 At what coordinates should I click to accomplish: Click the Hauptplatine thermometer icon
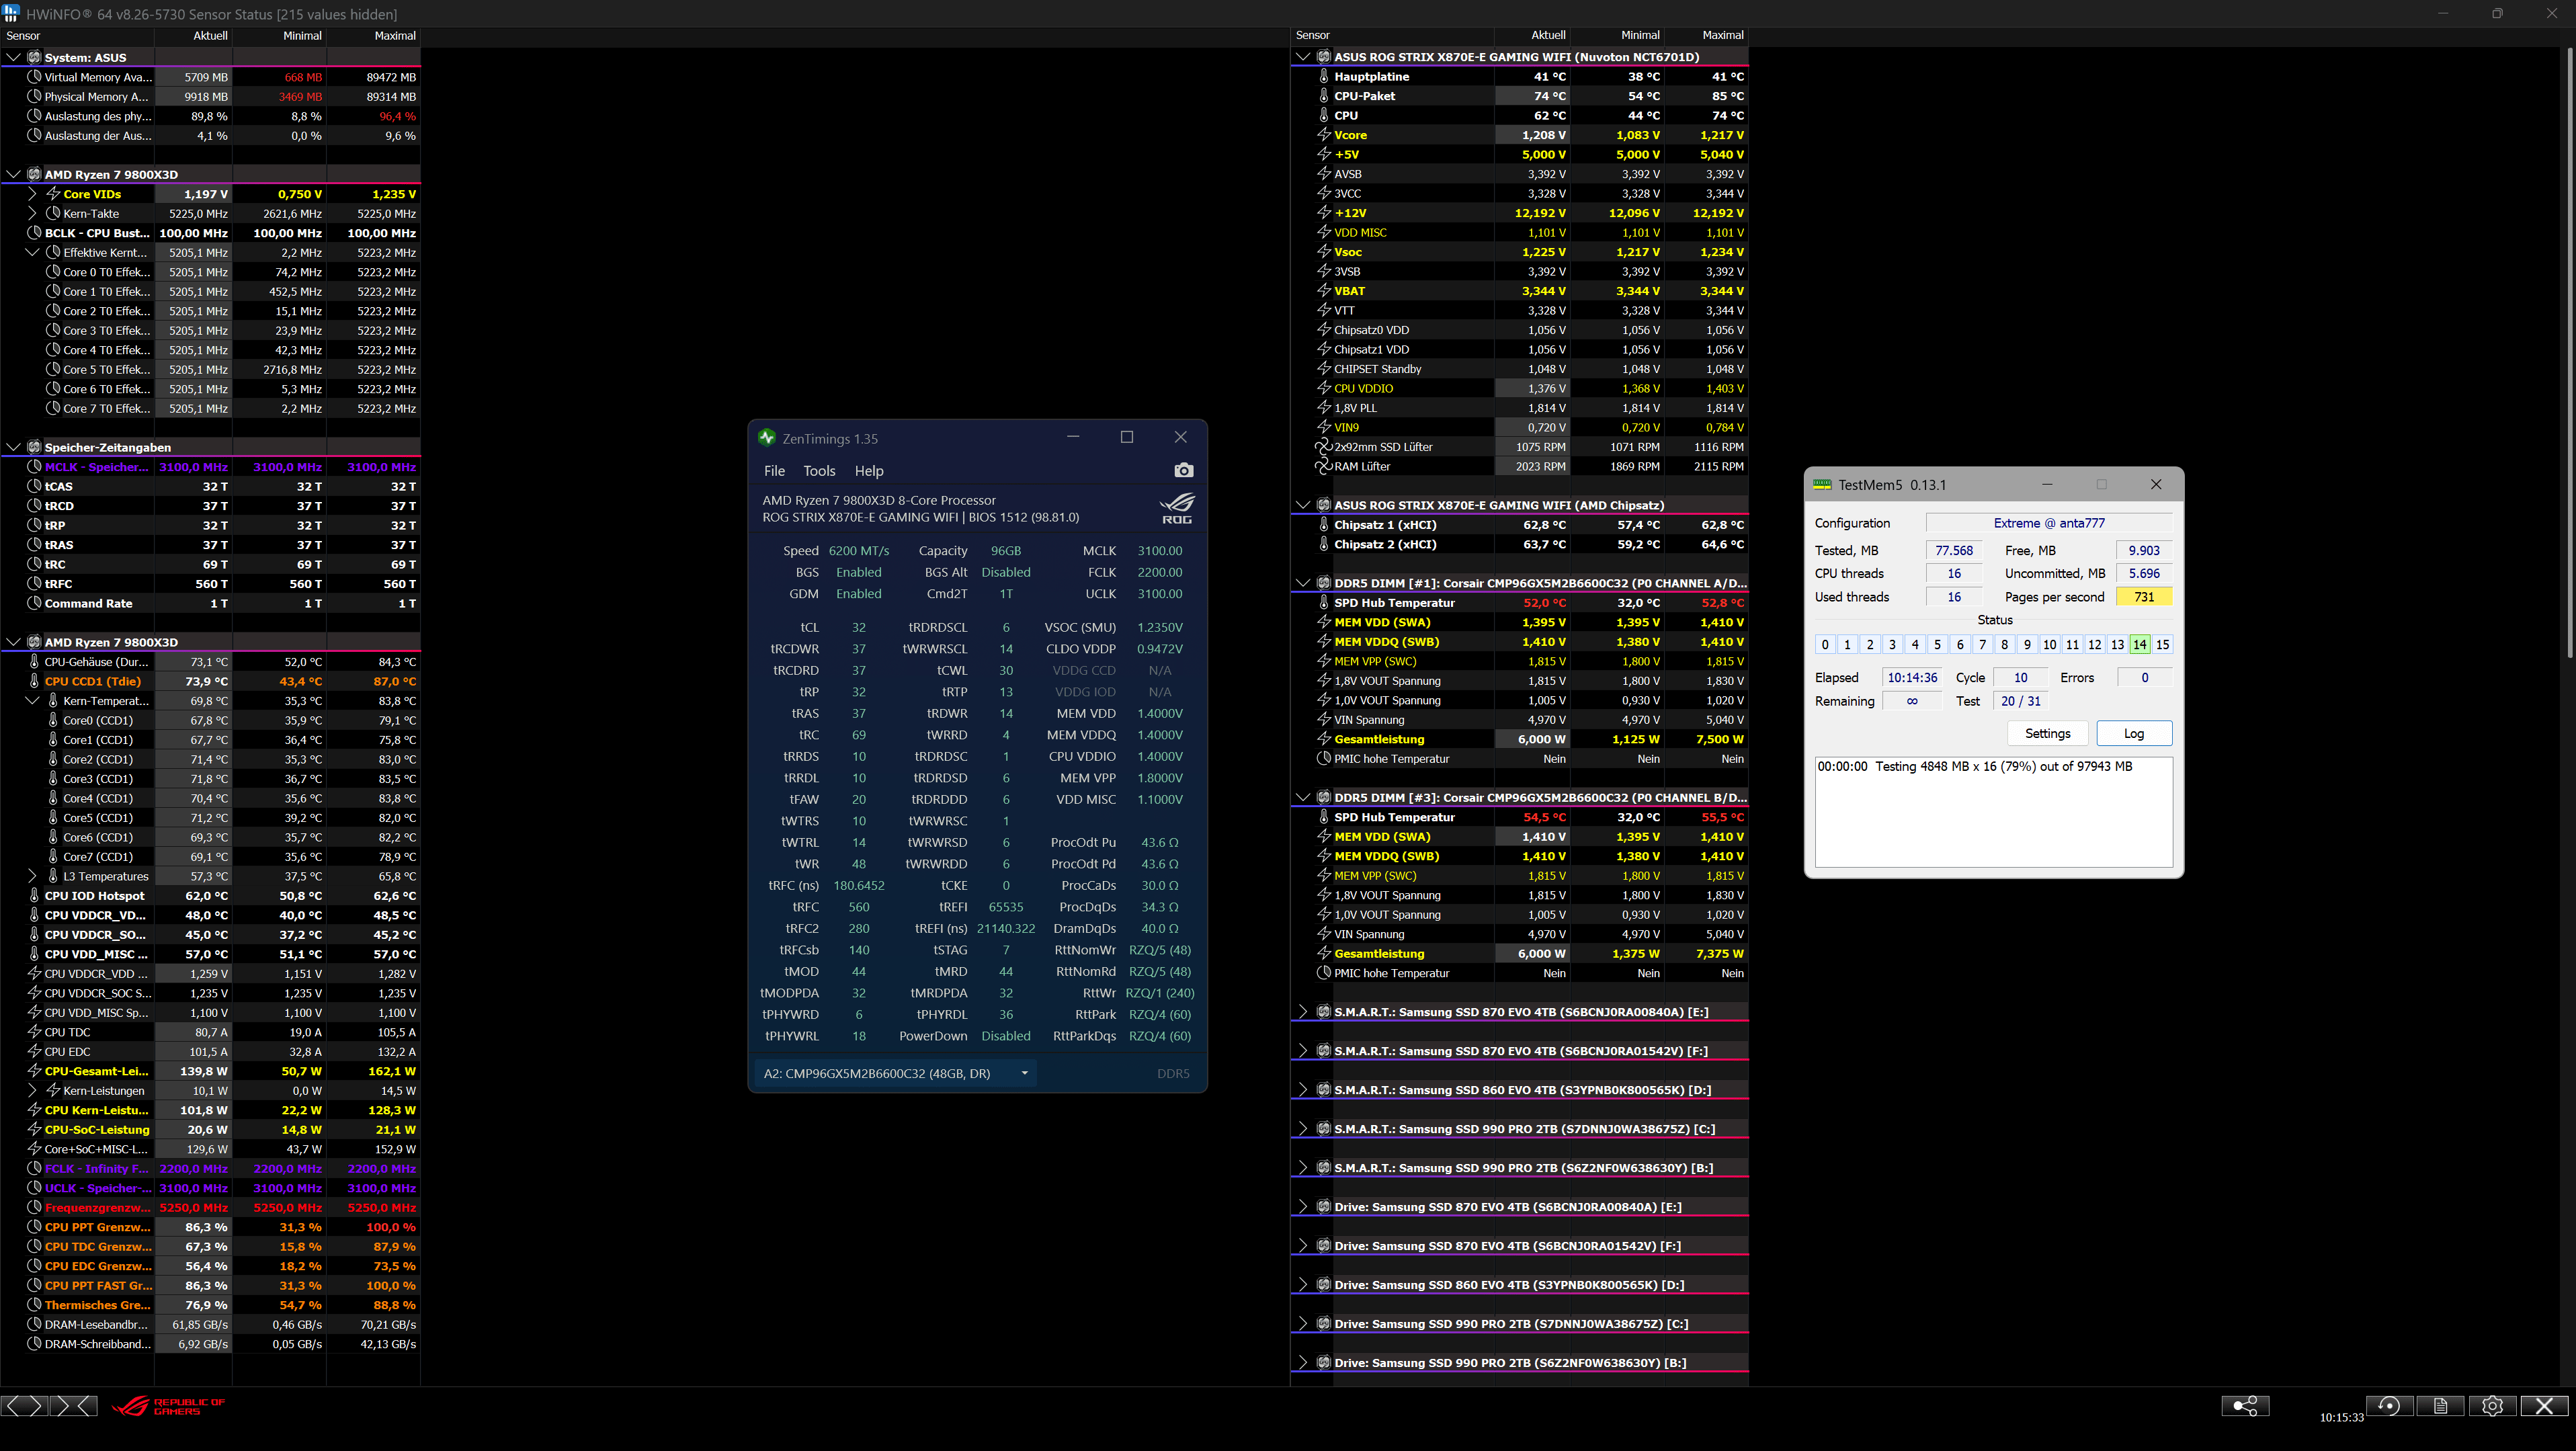1324,76
